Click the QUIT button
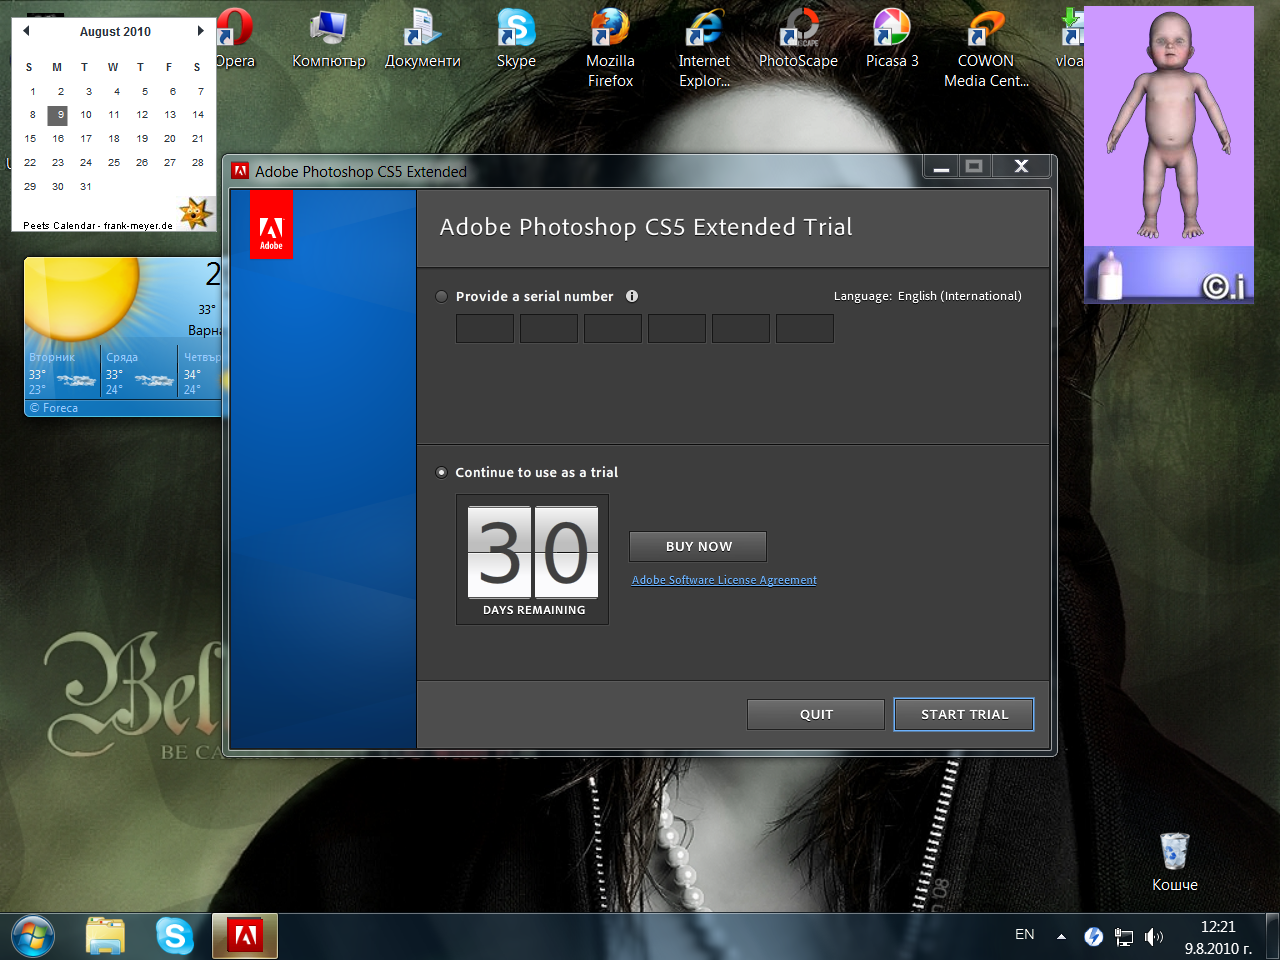The image size is (1280, 960). (816, 715)
